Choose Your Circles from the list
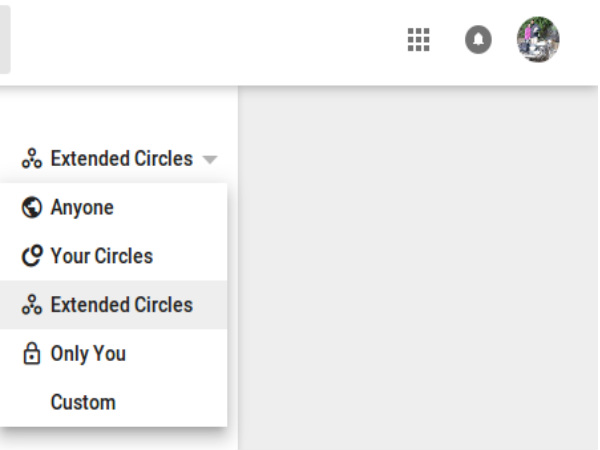The image size is (600, 450). coord(101,256)
